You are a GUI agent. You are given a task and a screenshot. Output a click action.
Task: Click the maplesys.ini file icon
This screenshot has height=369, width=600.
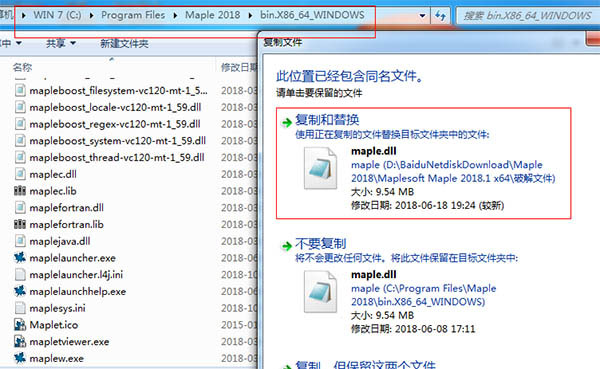[x=20, y=308]
